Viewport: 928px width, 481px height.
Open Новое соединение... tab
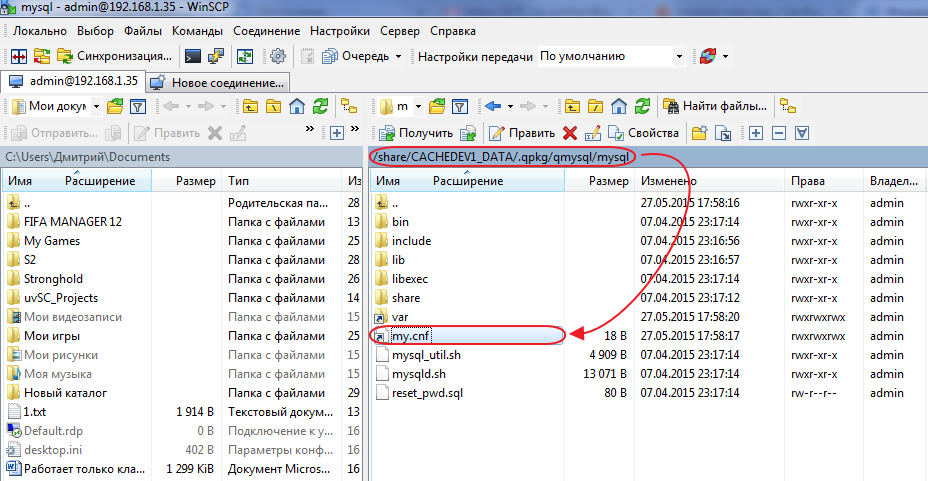coord(217,83)
